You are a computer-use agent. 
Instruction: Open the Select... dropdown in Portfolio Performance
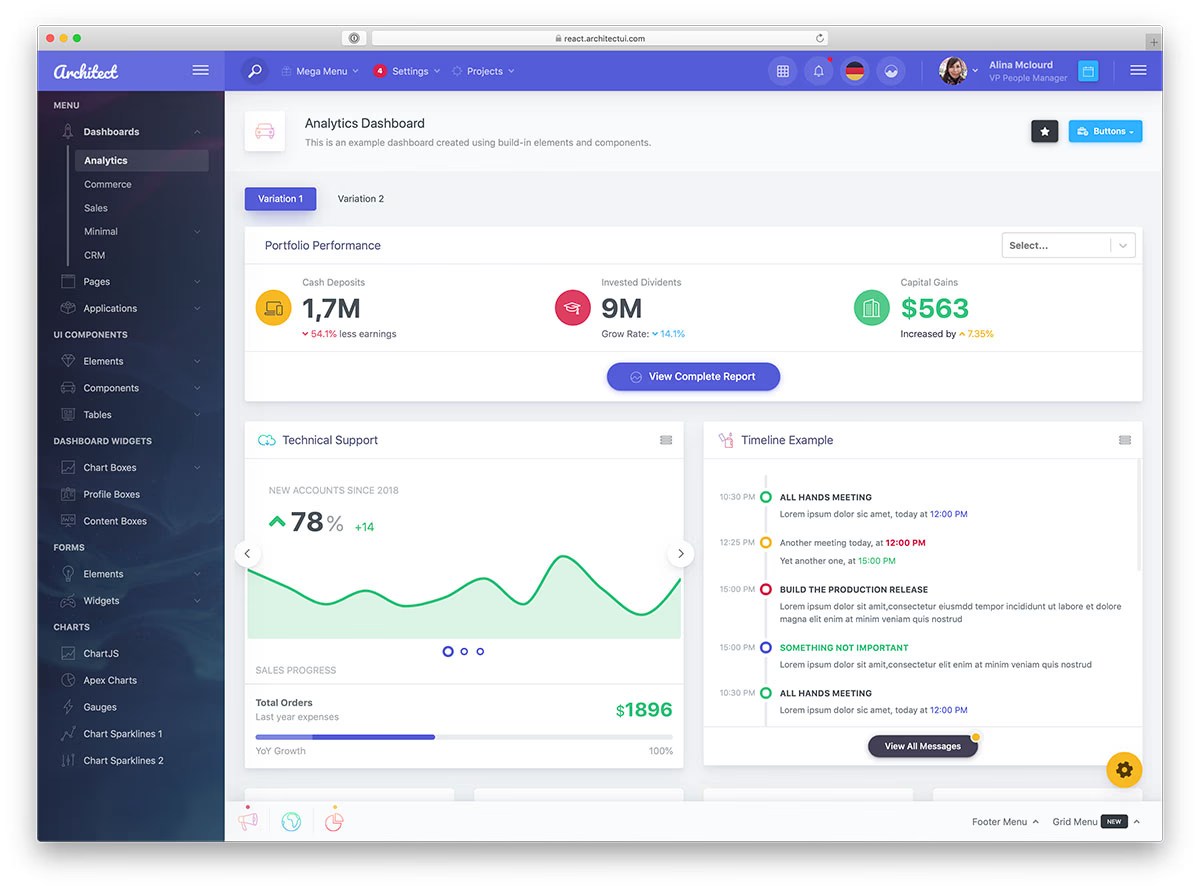pos(1068,245)
